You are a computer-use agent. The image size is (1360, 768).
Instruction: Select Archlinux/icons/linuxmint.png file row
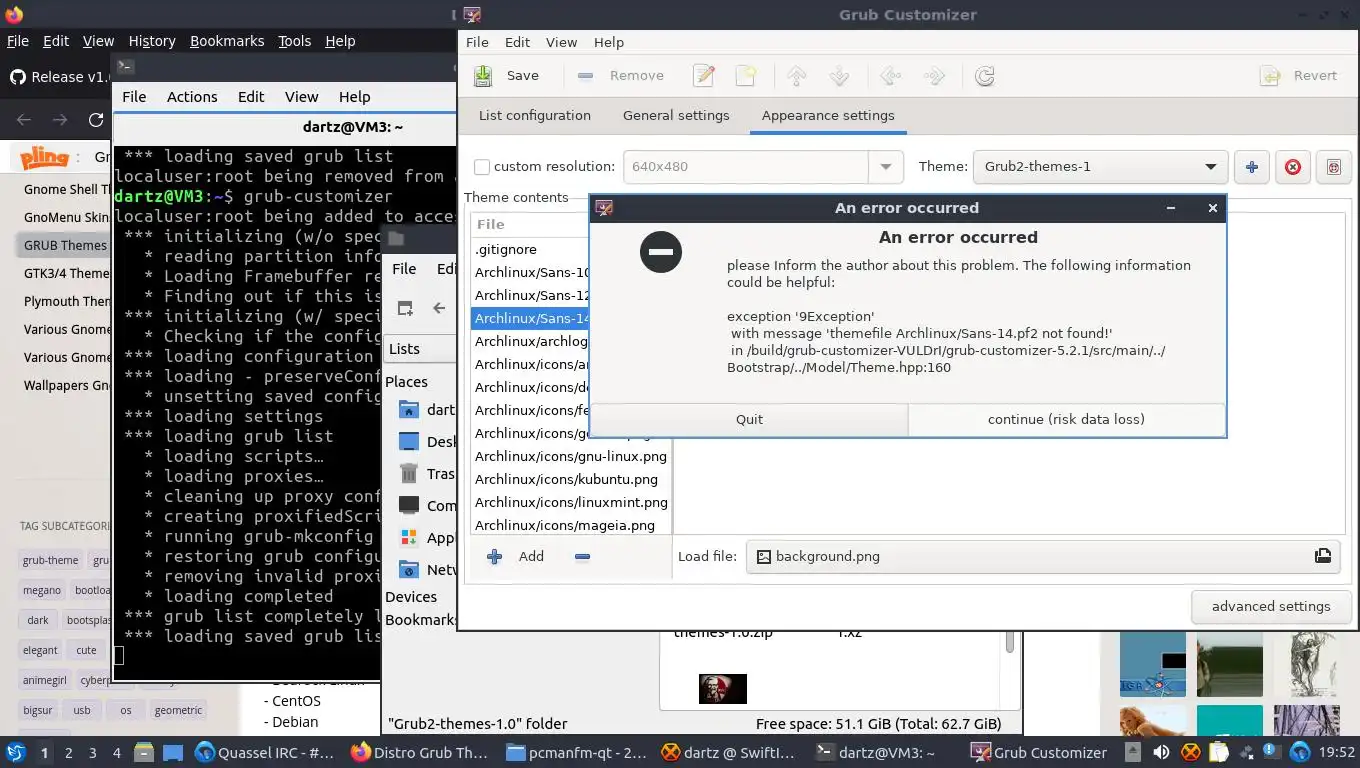click(571, 502)
